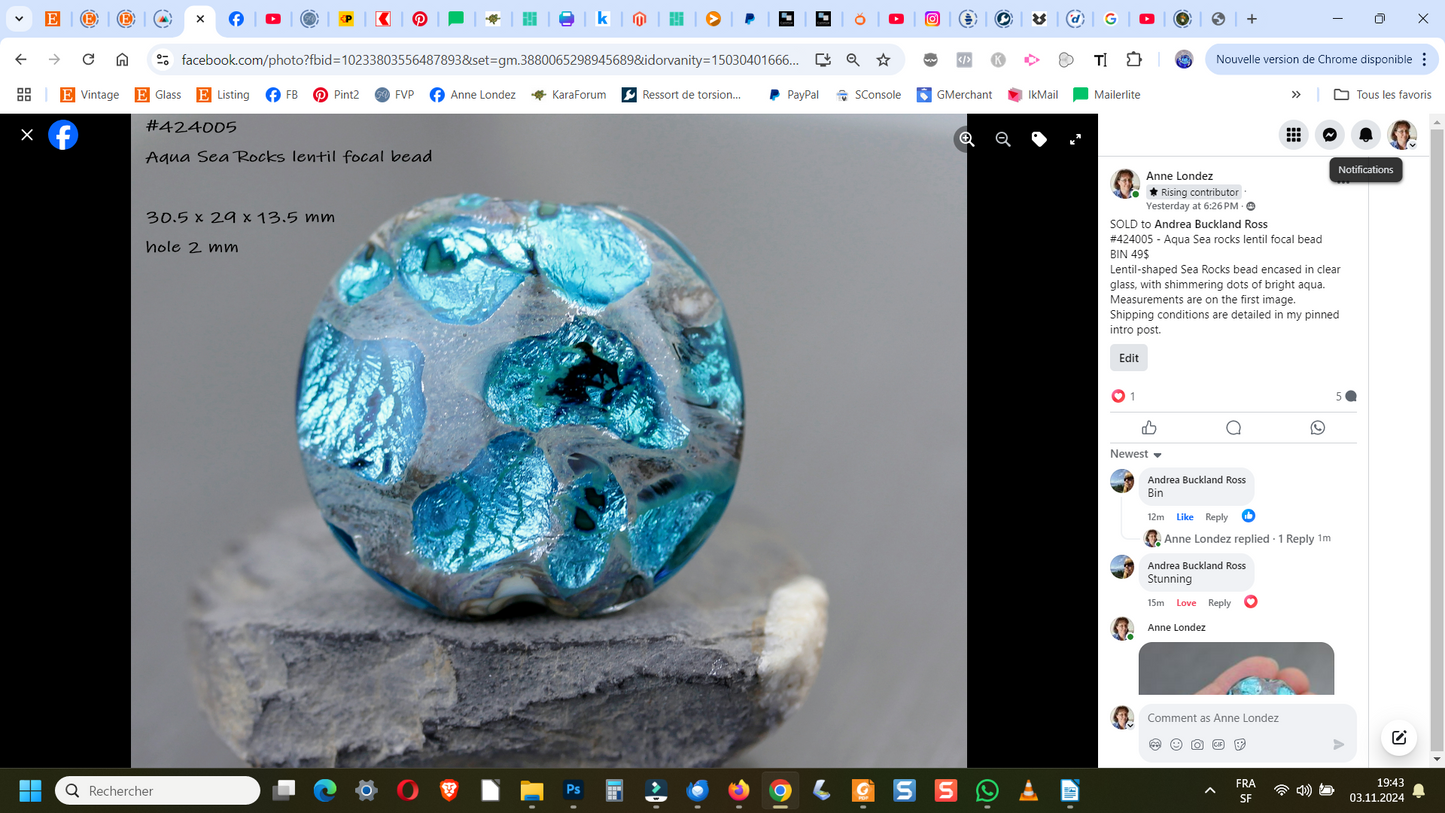Open Windows Start menu

30,791
